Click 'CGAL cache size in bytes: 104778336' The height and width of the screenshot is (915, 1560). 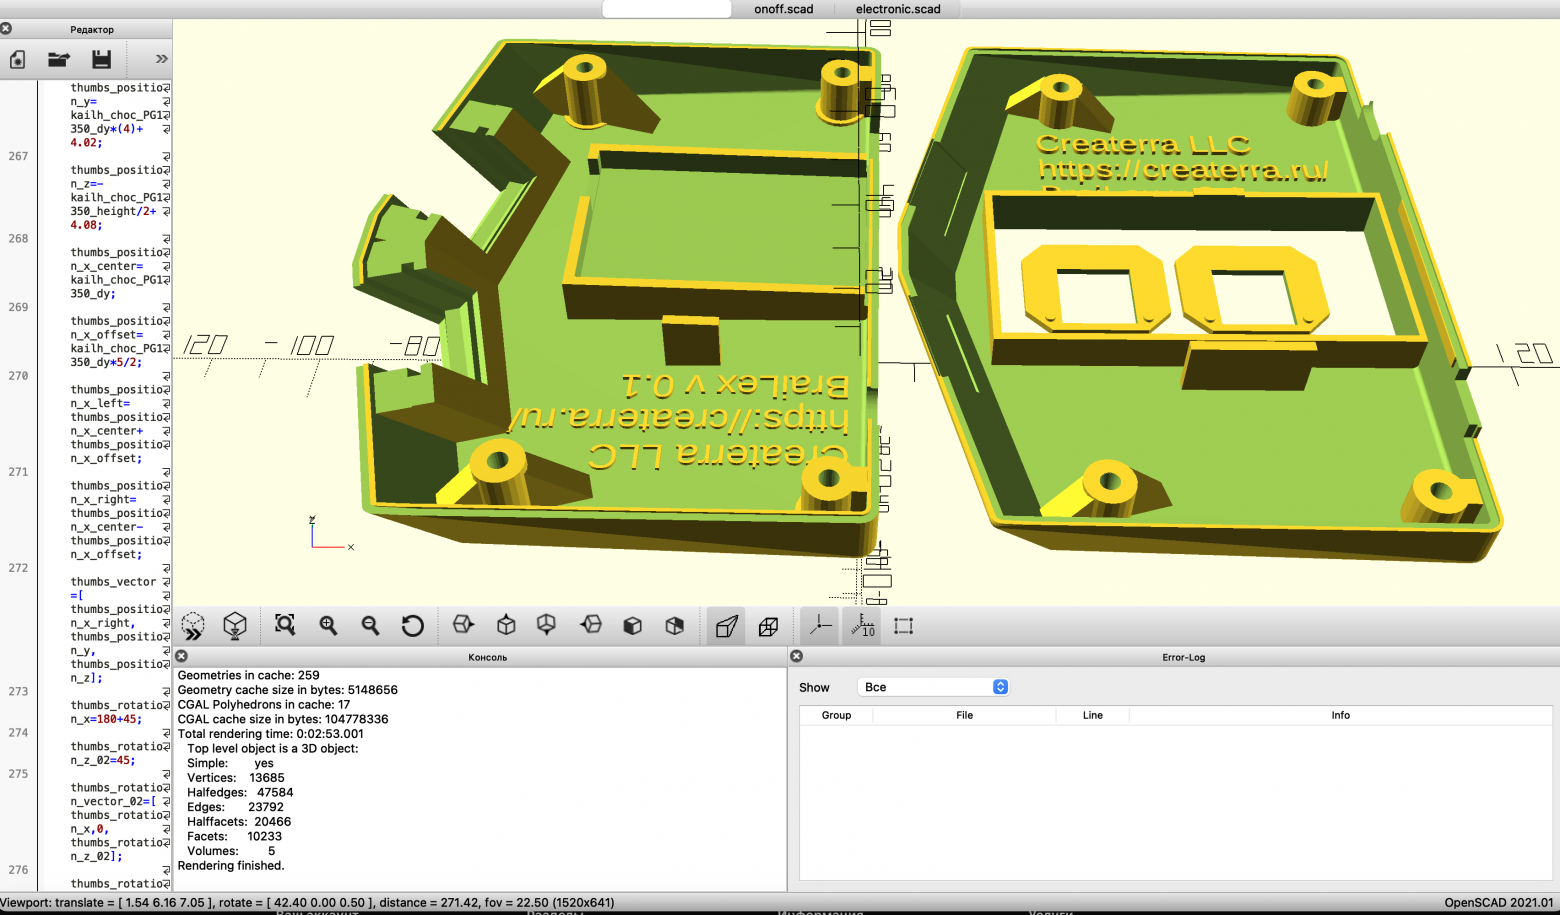(283, 719)
